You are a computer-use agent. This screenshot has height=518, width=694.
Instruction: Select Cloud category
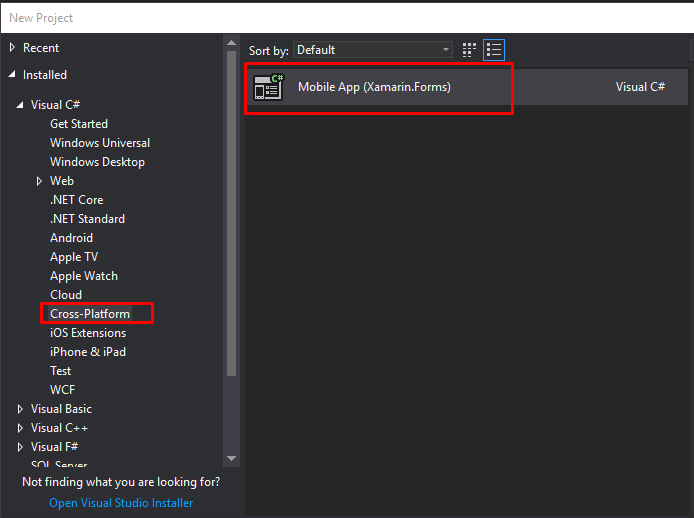point(66,295)
